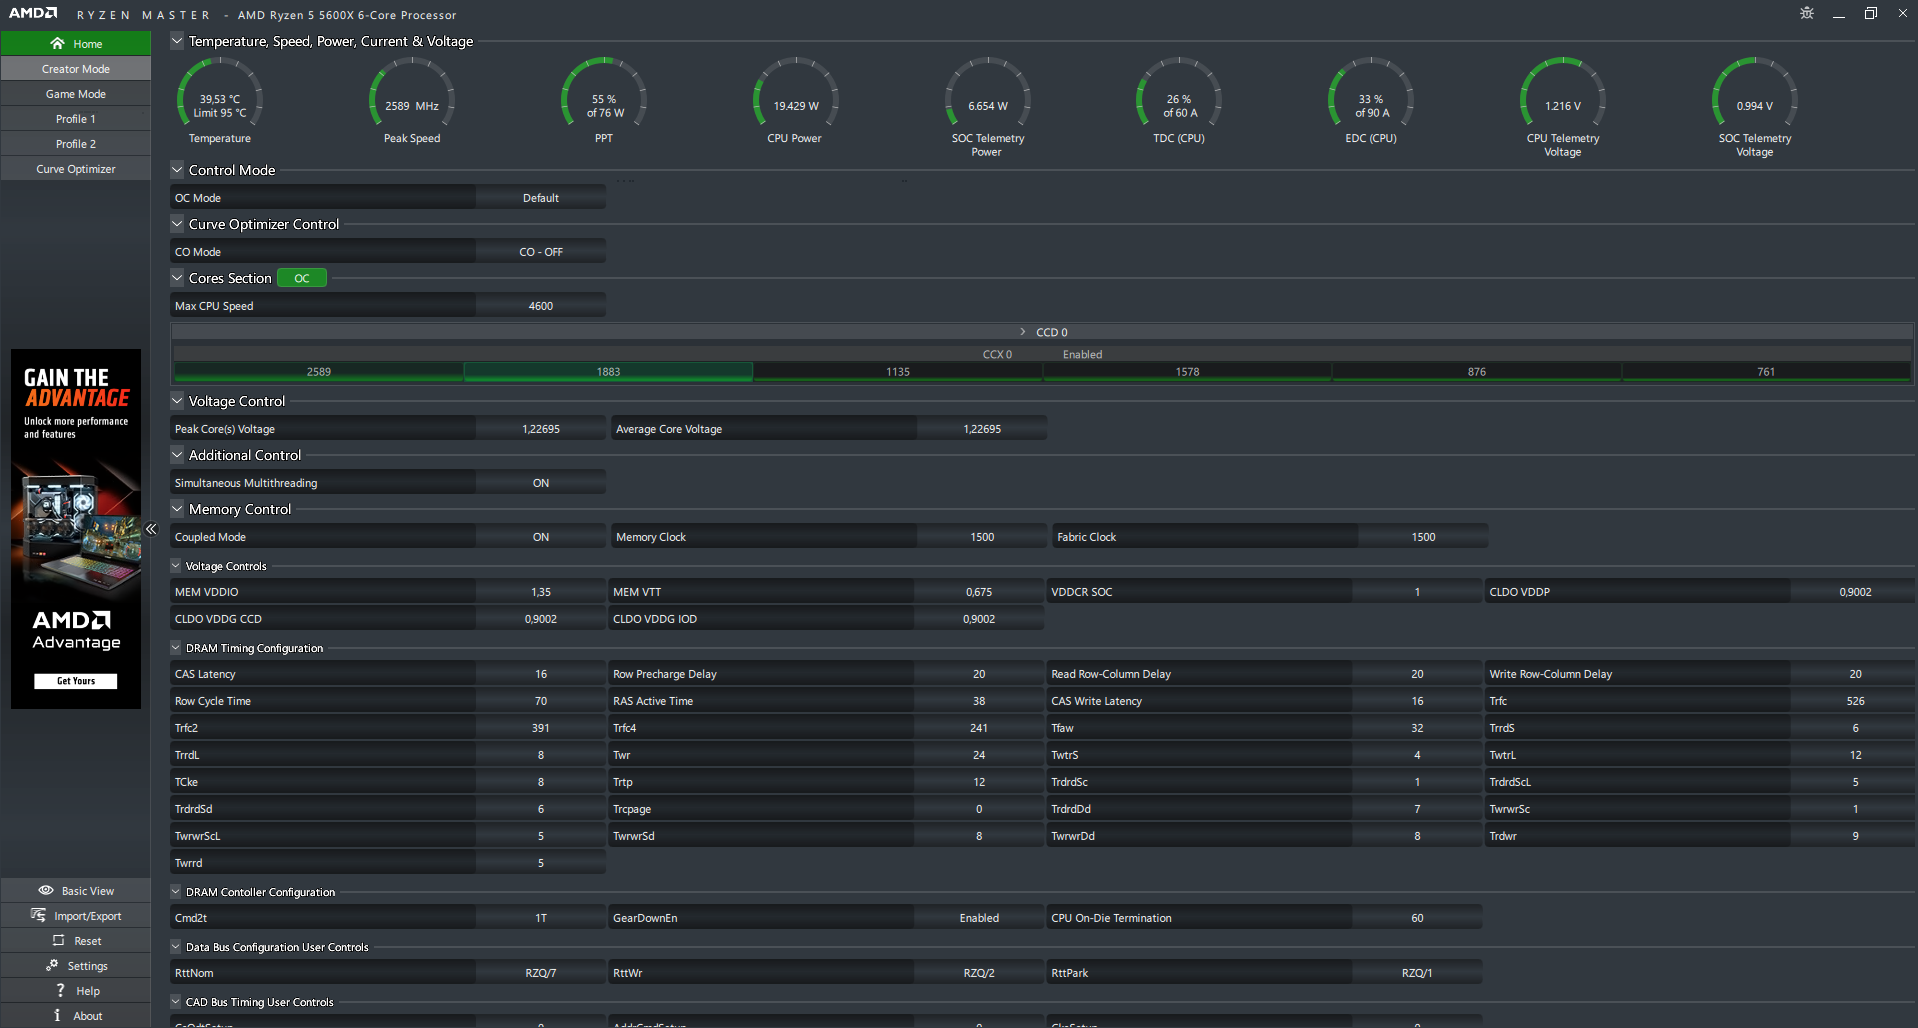Collapse the Voltage Control section
Viewport: 1918px width, 1028px height.
coord(177,400)
